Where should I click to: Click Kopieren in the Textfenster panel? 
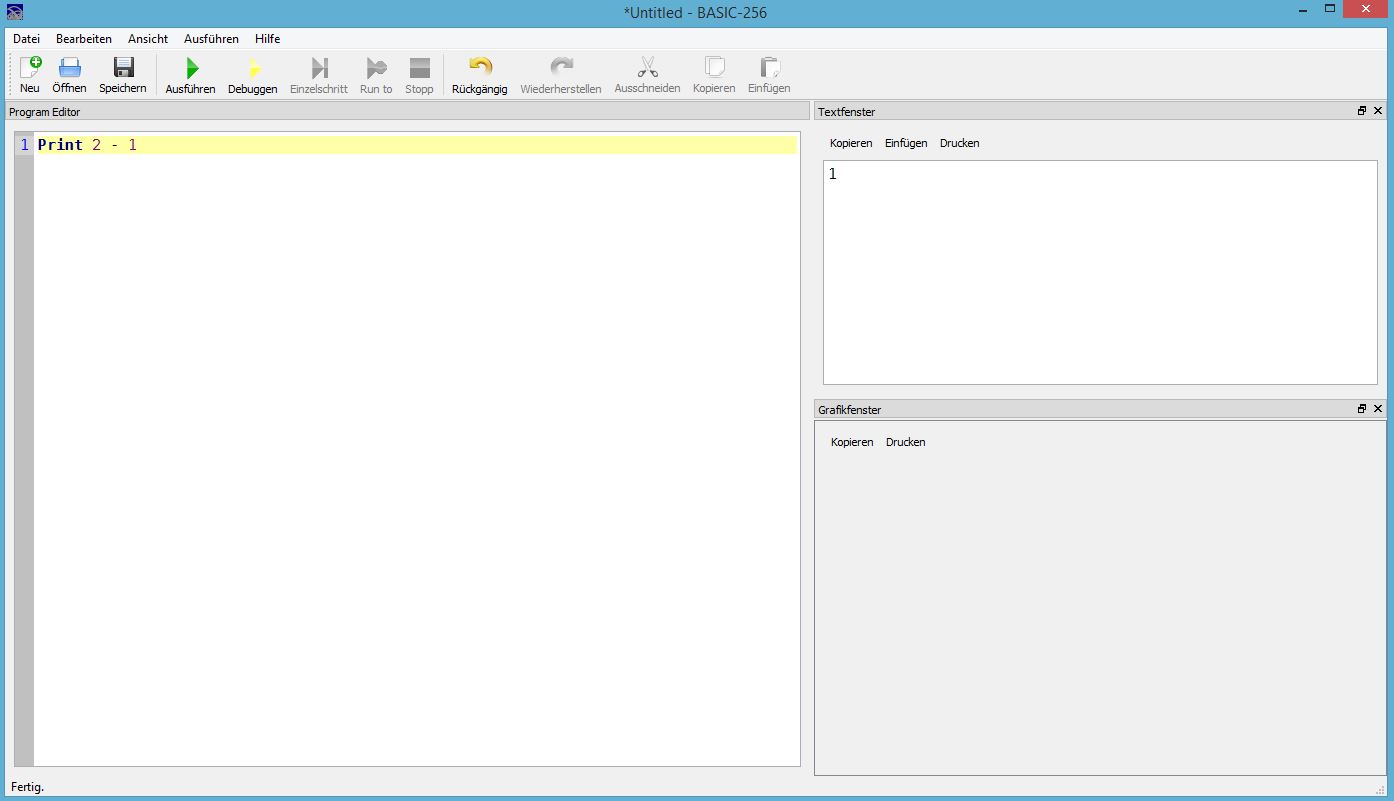coord(851,143)
